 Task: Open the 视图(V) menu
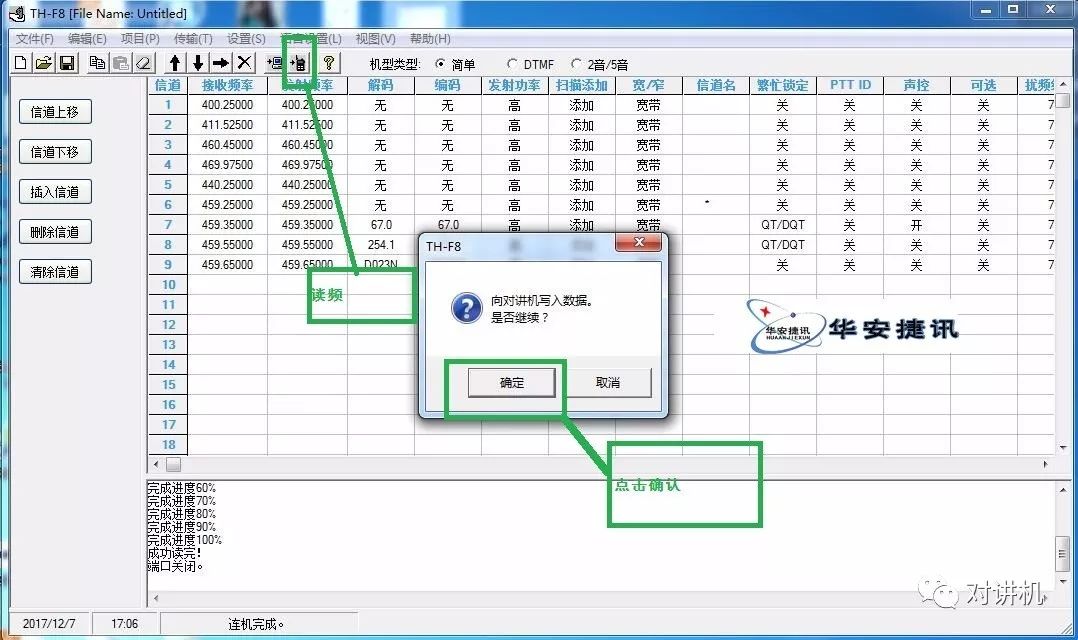point(374,38)
